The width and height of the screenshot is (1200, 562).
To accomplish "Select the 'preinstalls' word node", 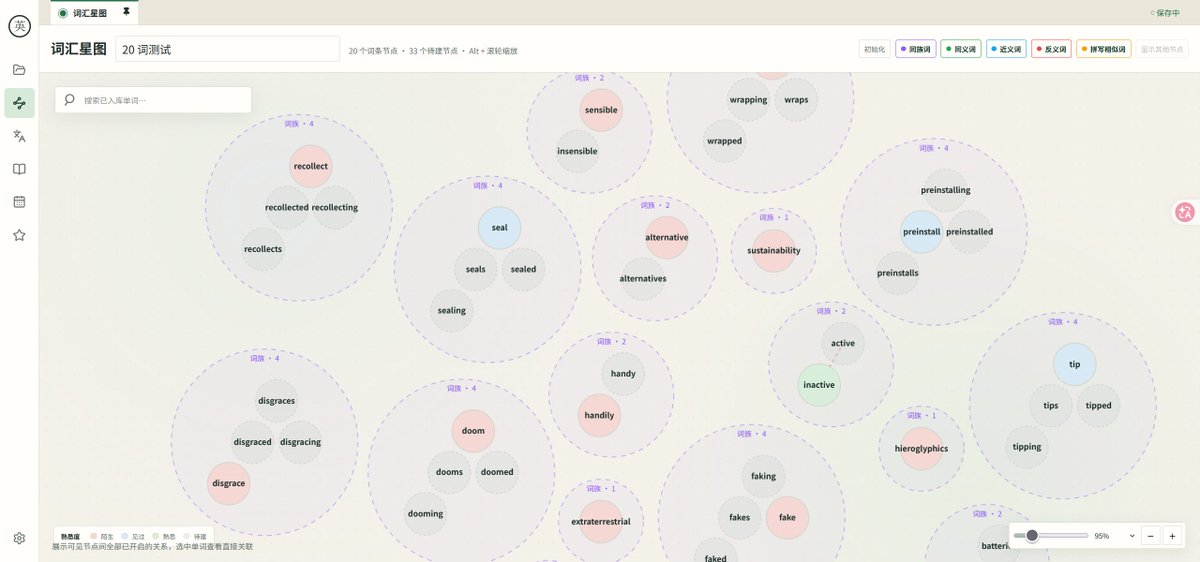I will coord(897,272).
